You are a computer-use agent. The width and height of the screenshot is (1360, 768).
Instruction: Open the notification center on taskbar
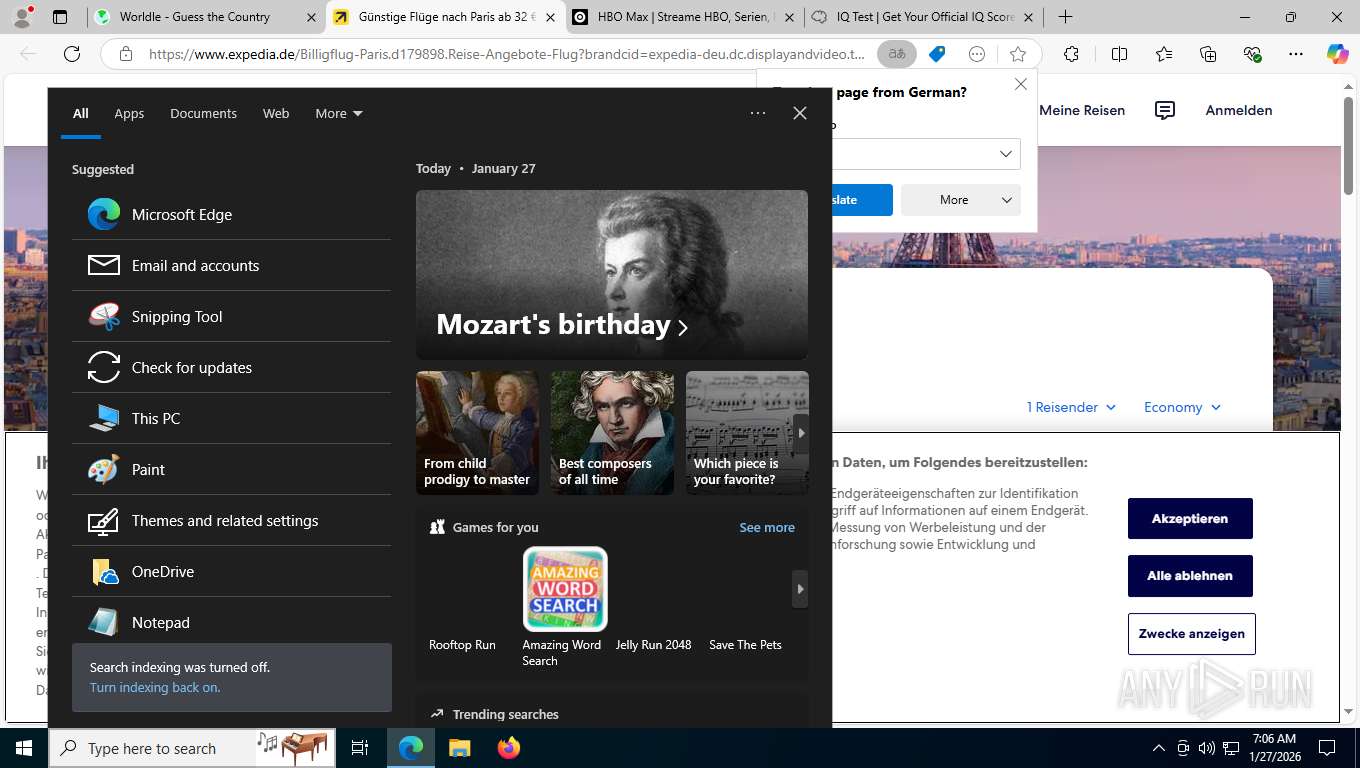tap(1327, 748)
